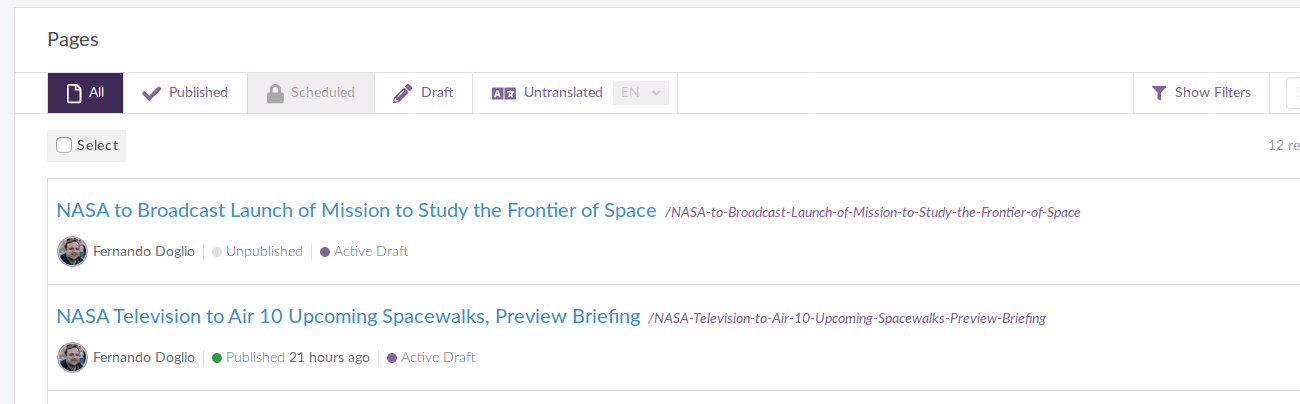Click the funnel icon for Show Filters
The image size is (1300, 404).
pyautogui.click(x=1159, y=93)
